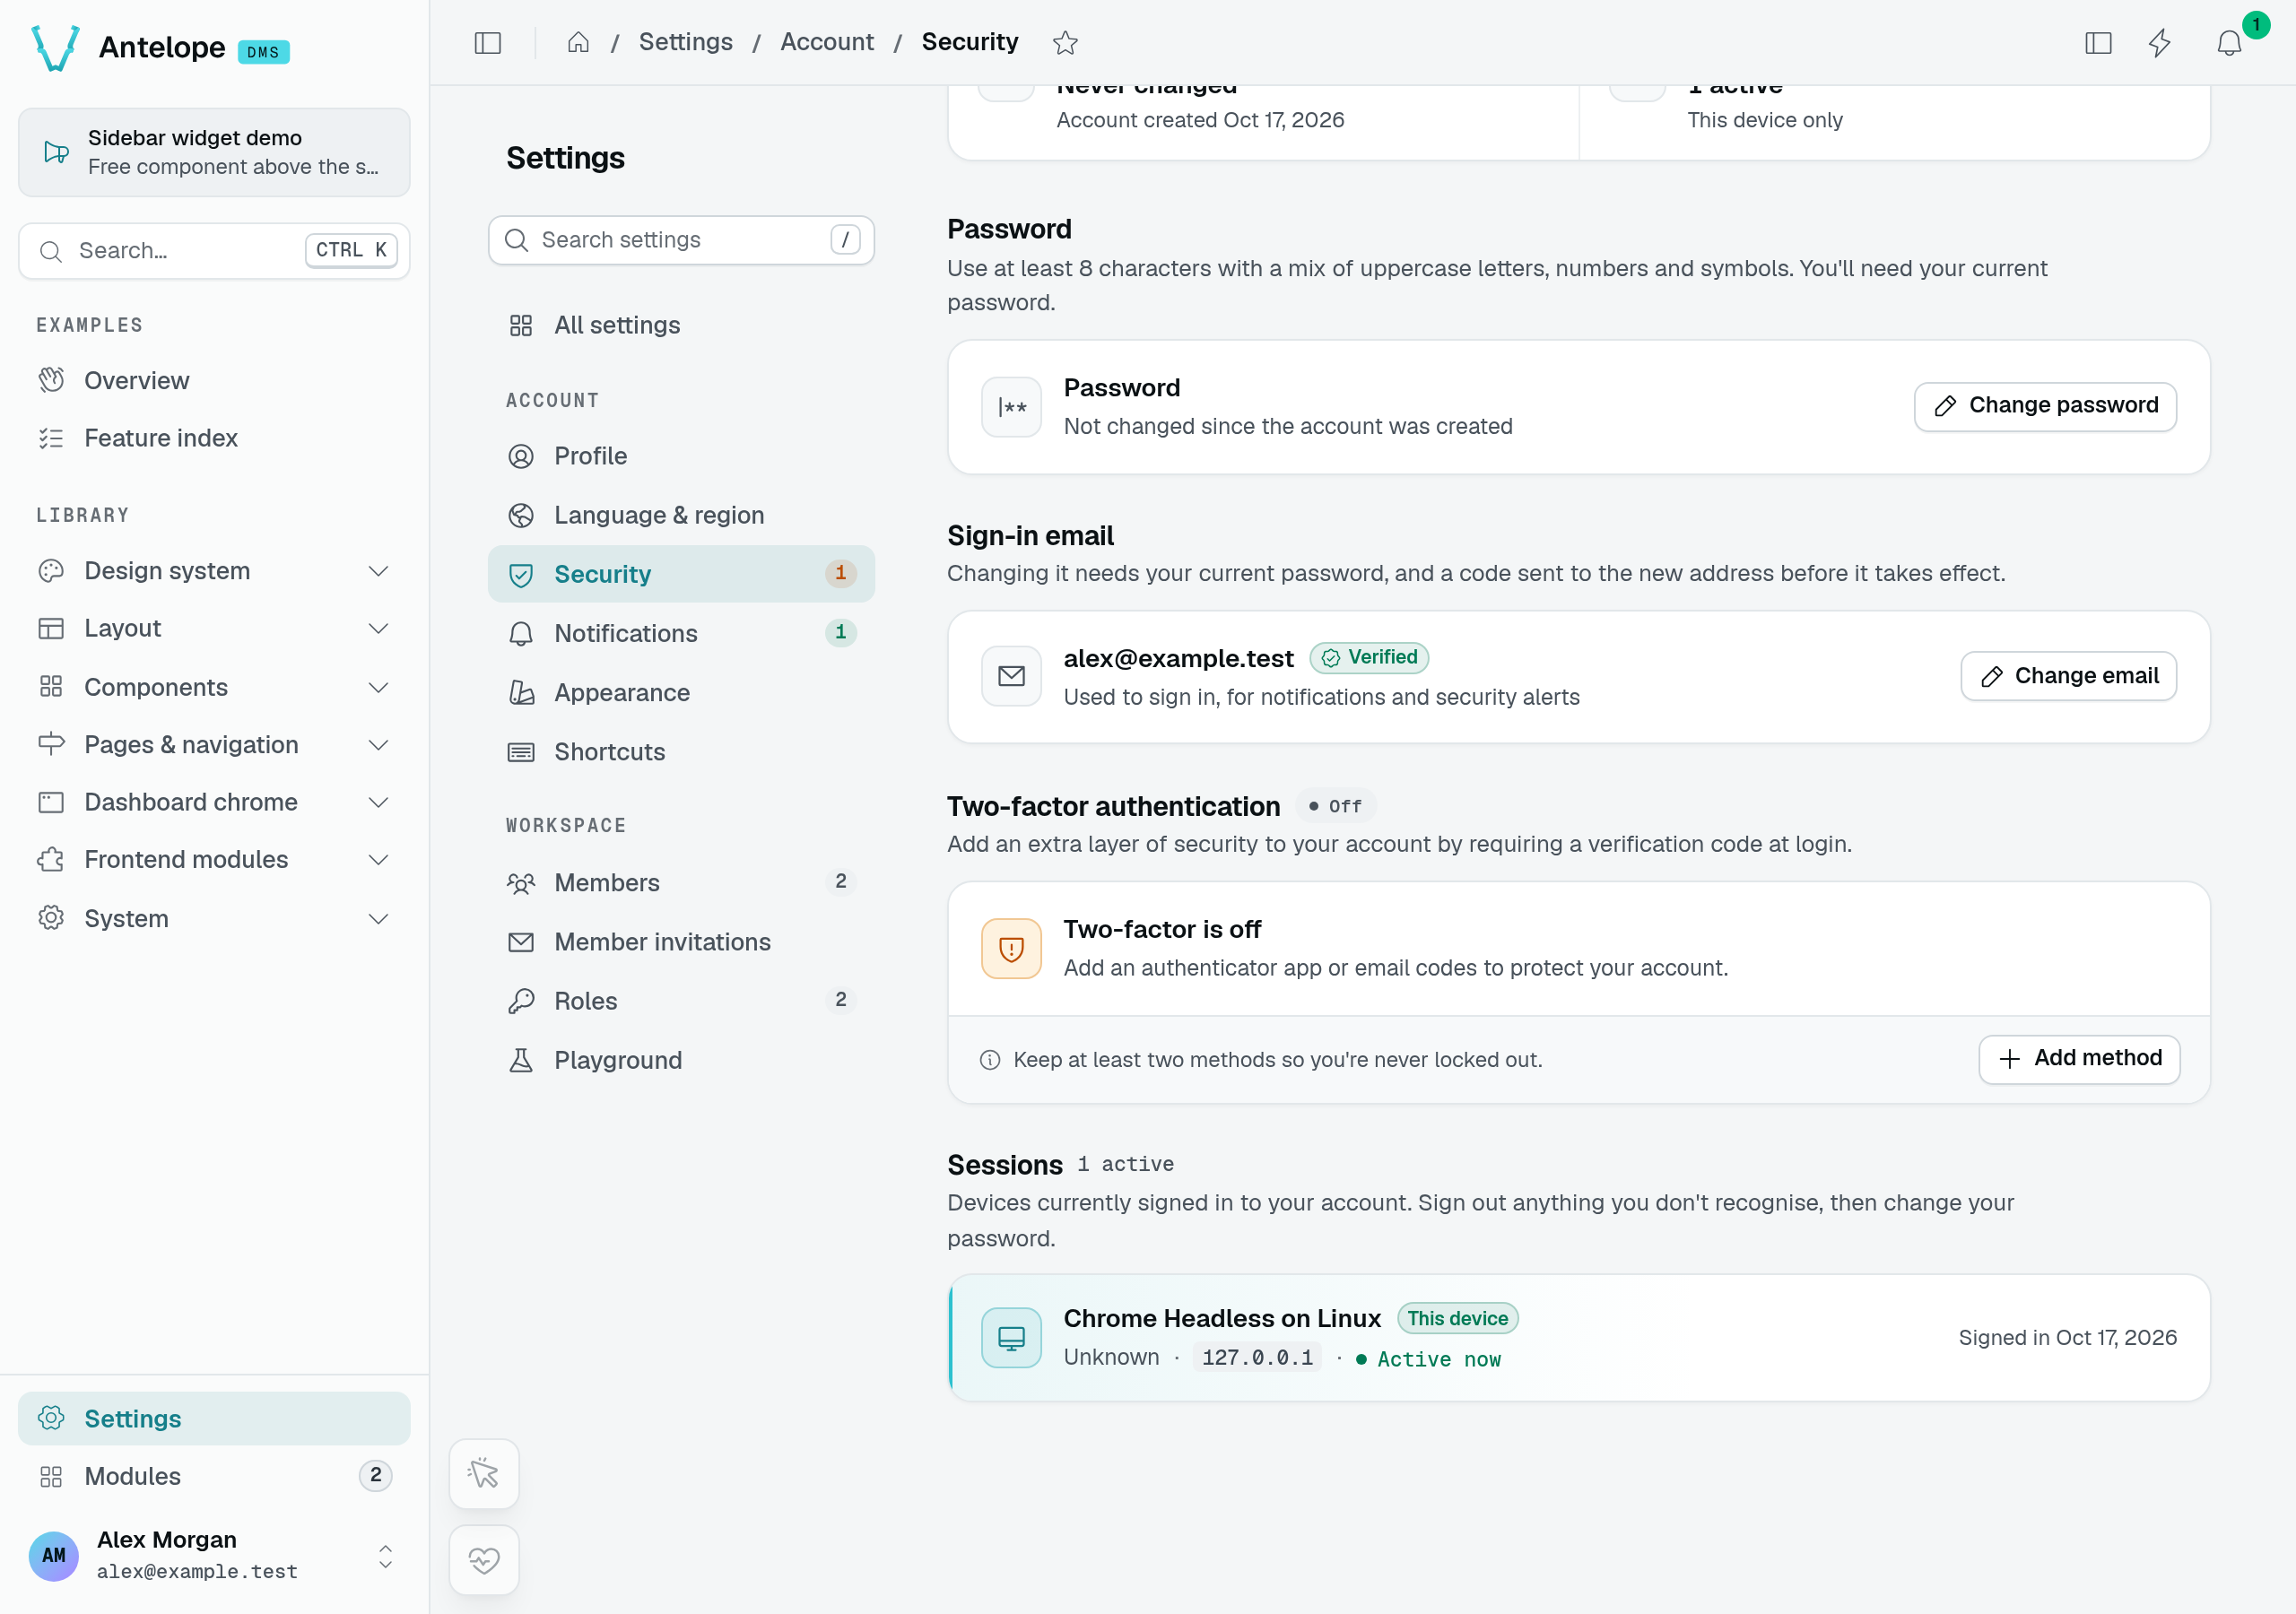
Task: Open Appearance settings
Action: 681,692
